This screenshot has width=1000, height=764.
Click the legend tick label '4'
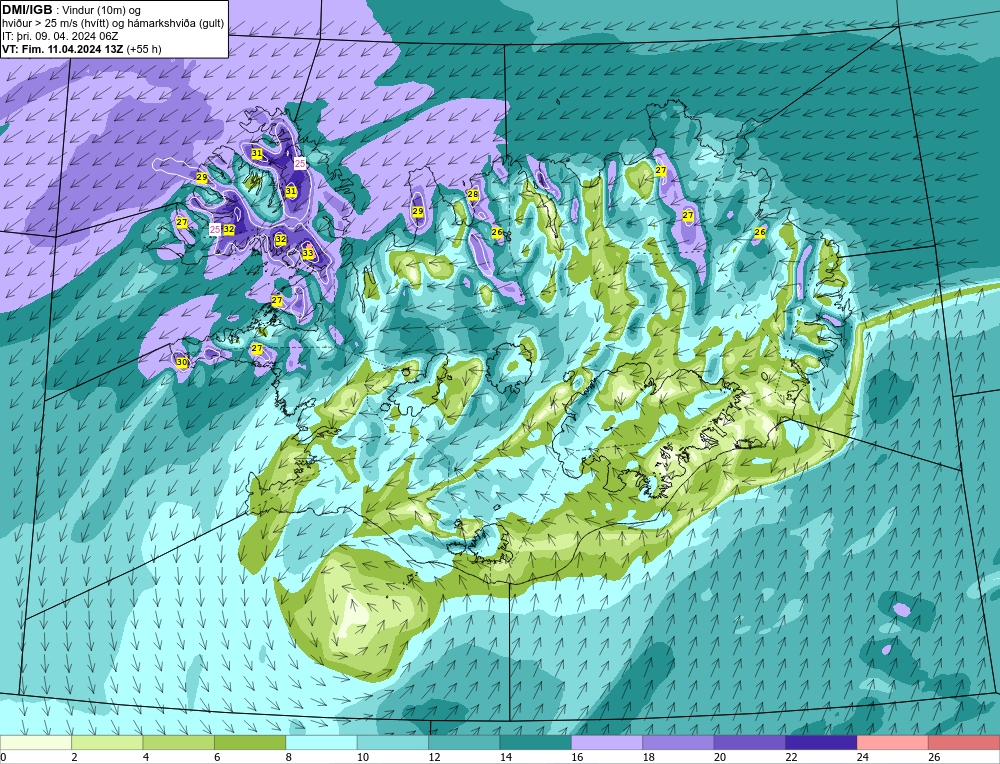[146, 757]
